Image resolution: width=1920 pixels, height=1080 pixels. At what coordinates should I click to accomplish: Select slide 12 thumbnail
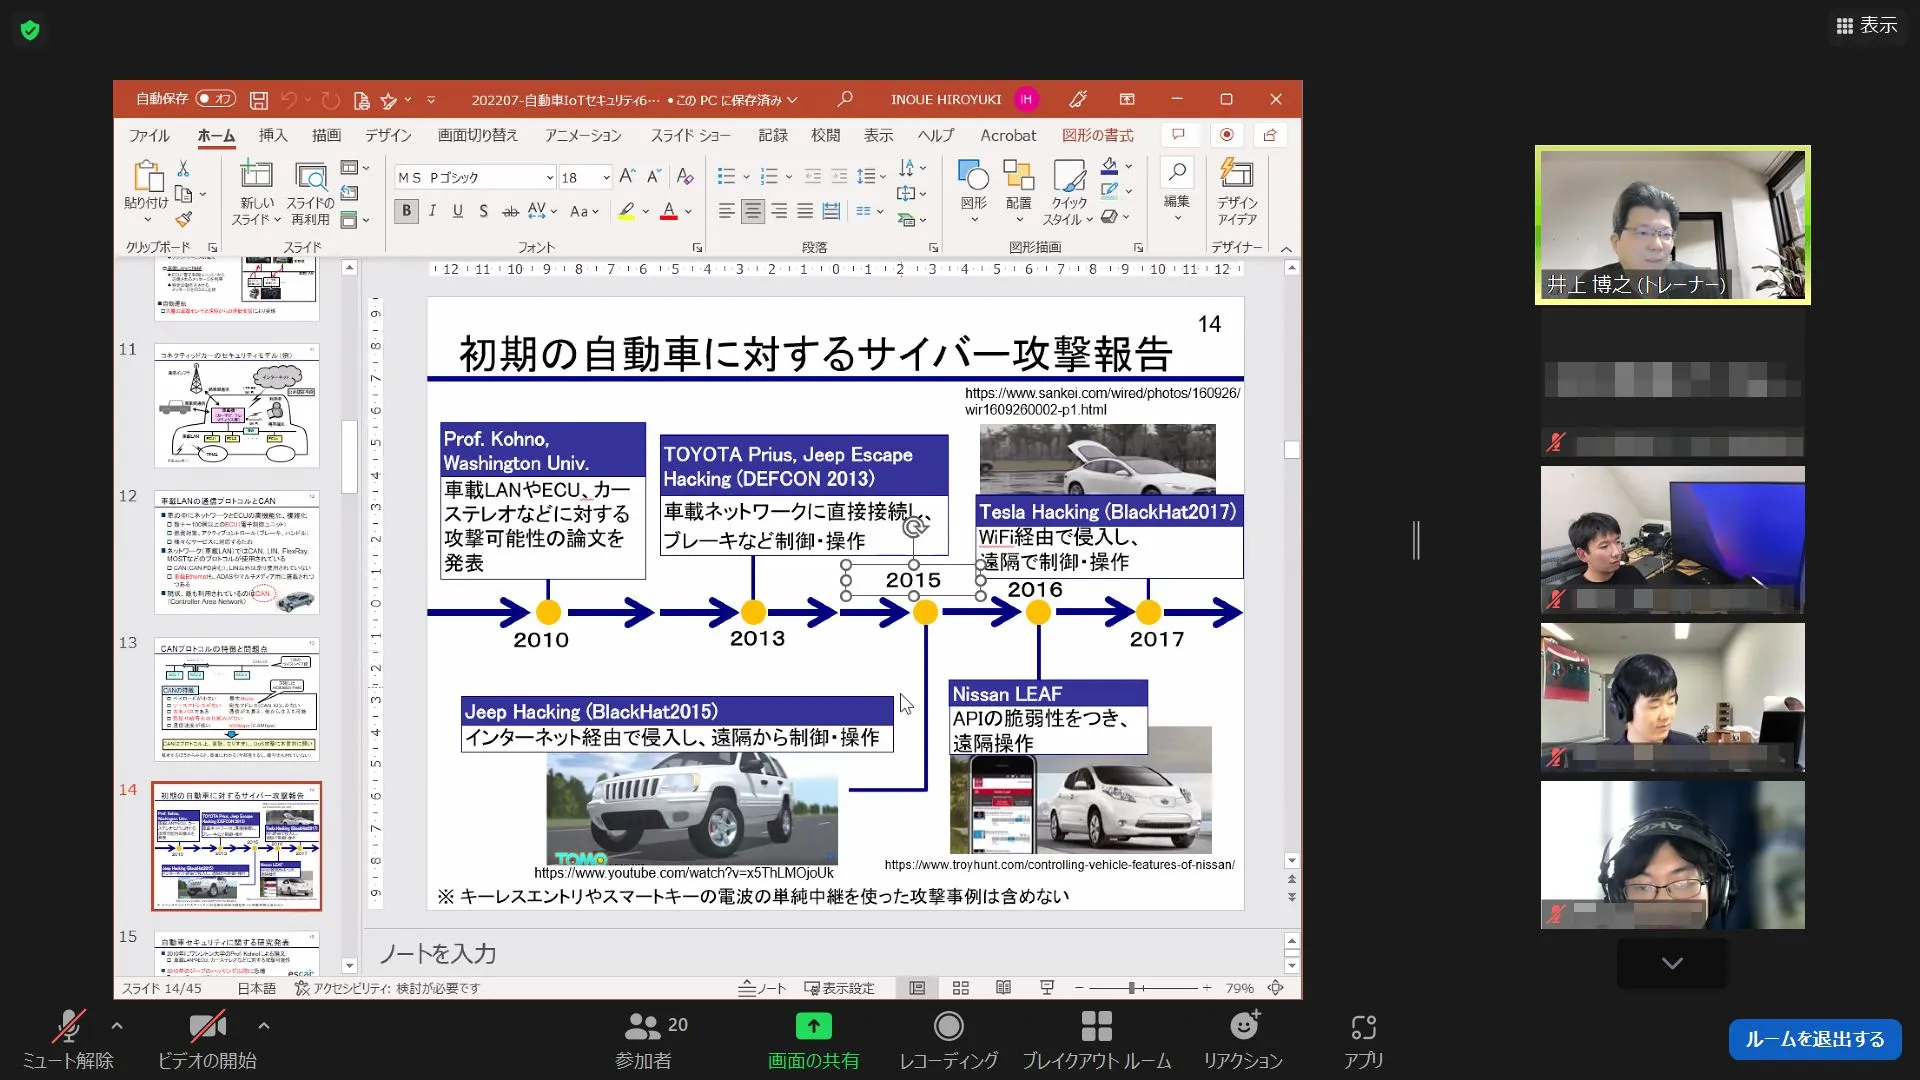point(237,552)
